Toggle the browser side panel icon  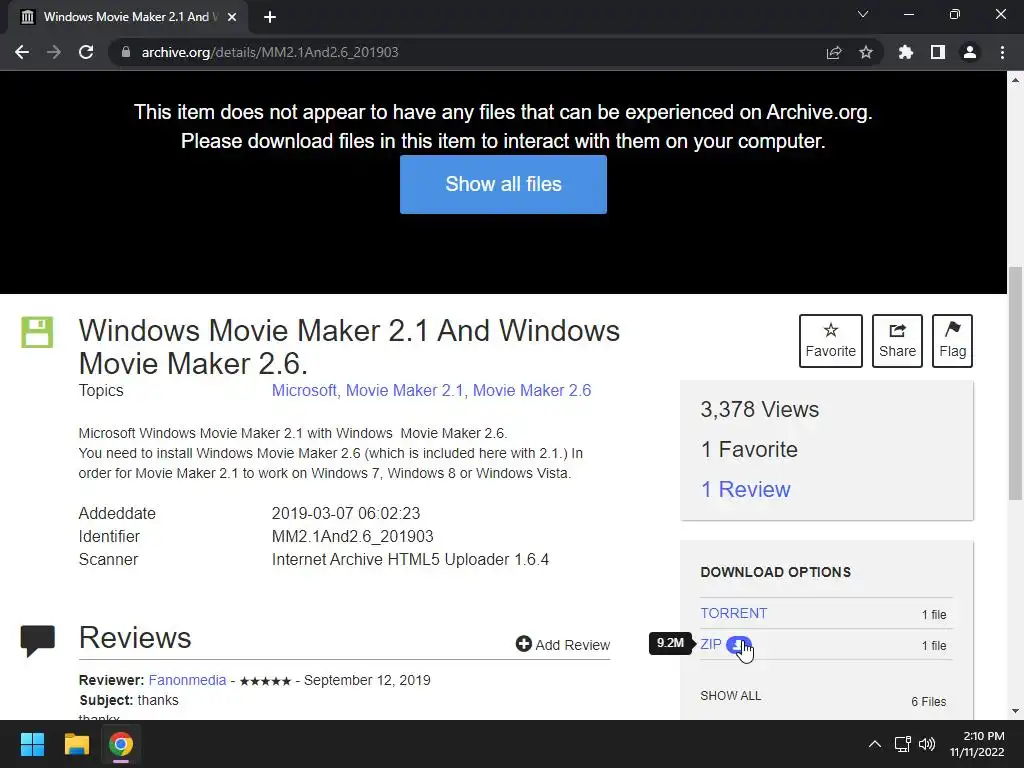(938, 52)
